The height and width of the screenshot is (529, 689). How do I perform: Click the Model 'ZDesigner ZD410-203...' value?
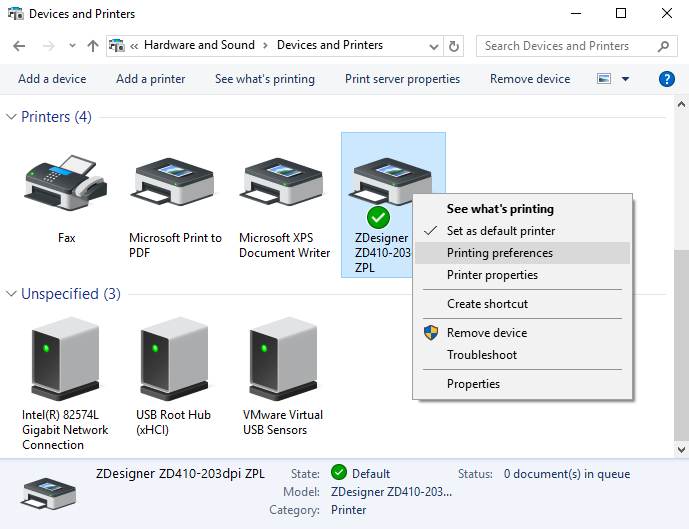(x=391, y=492)
